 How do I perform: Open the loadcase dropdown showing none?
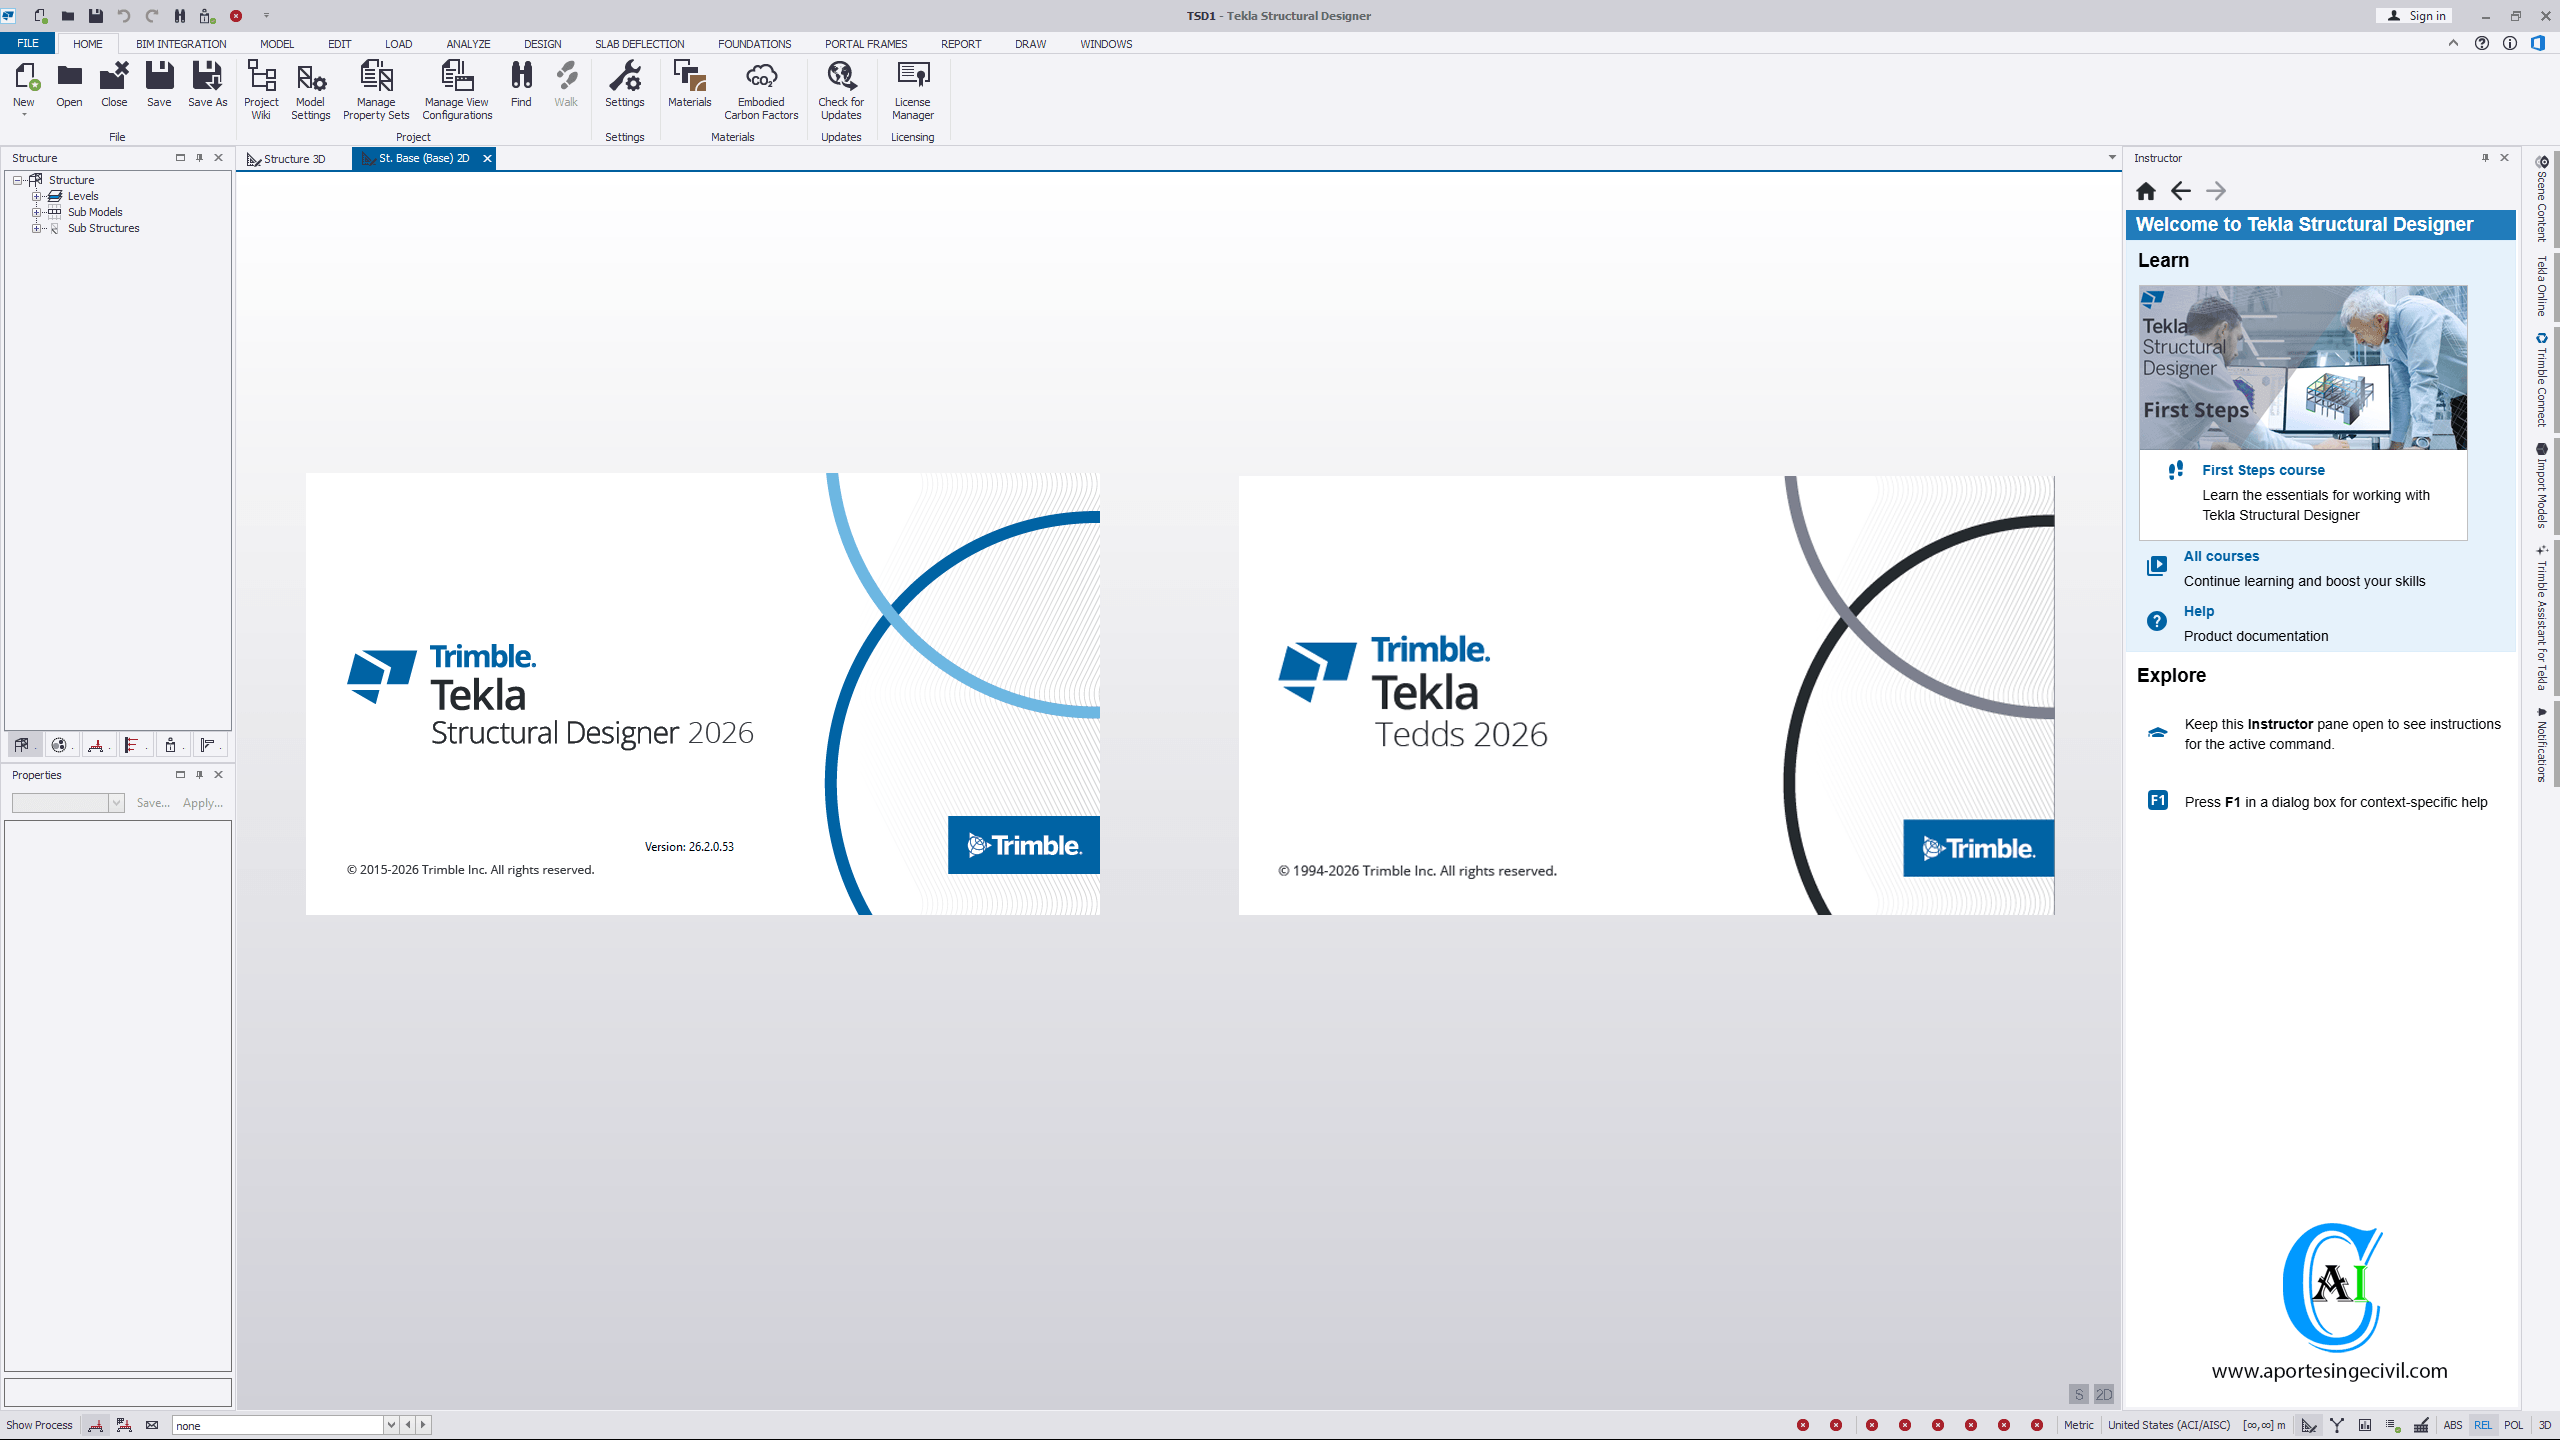(x=391, y=1425)
